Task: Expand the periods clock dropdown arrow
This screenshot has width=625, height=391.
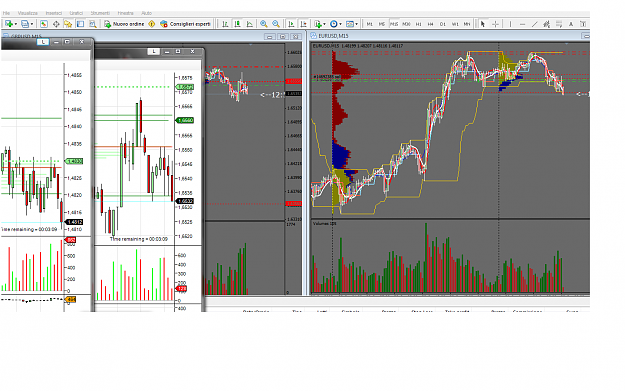Action: tap(340, 24)
